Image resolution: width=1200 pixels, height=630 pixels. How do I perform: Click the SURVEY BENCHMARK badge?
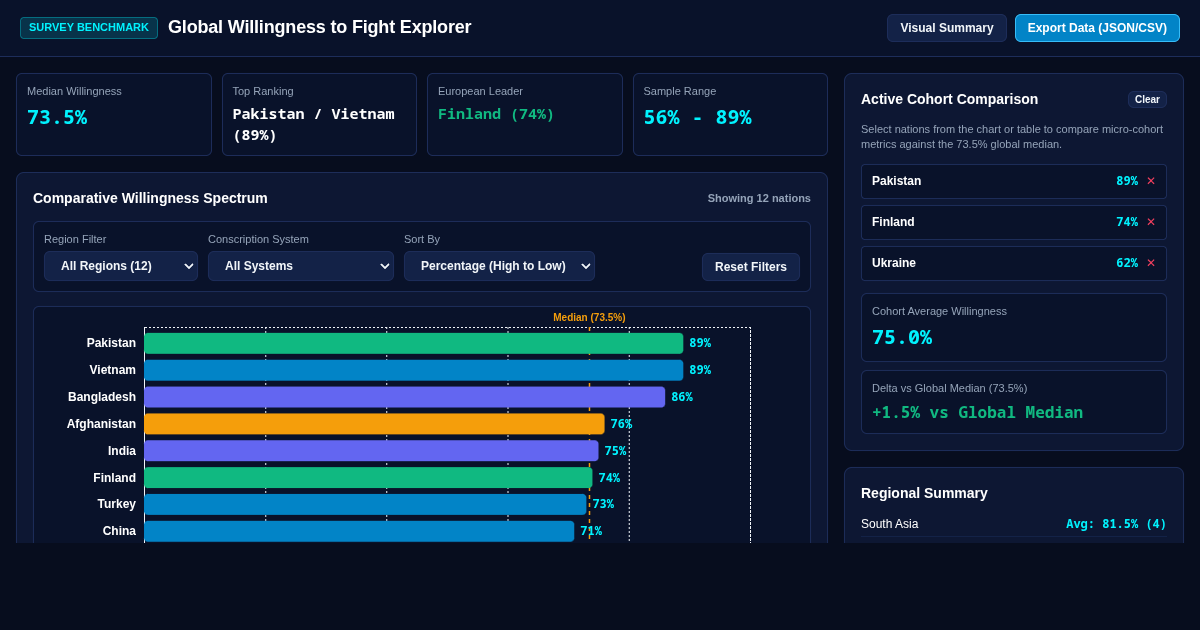click(x=89, y=28)
